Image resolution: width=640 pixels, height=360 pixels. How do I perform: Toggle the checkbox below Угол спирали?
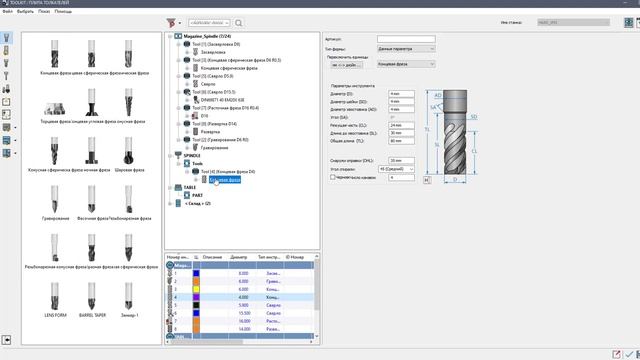pos(333,177)
